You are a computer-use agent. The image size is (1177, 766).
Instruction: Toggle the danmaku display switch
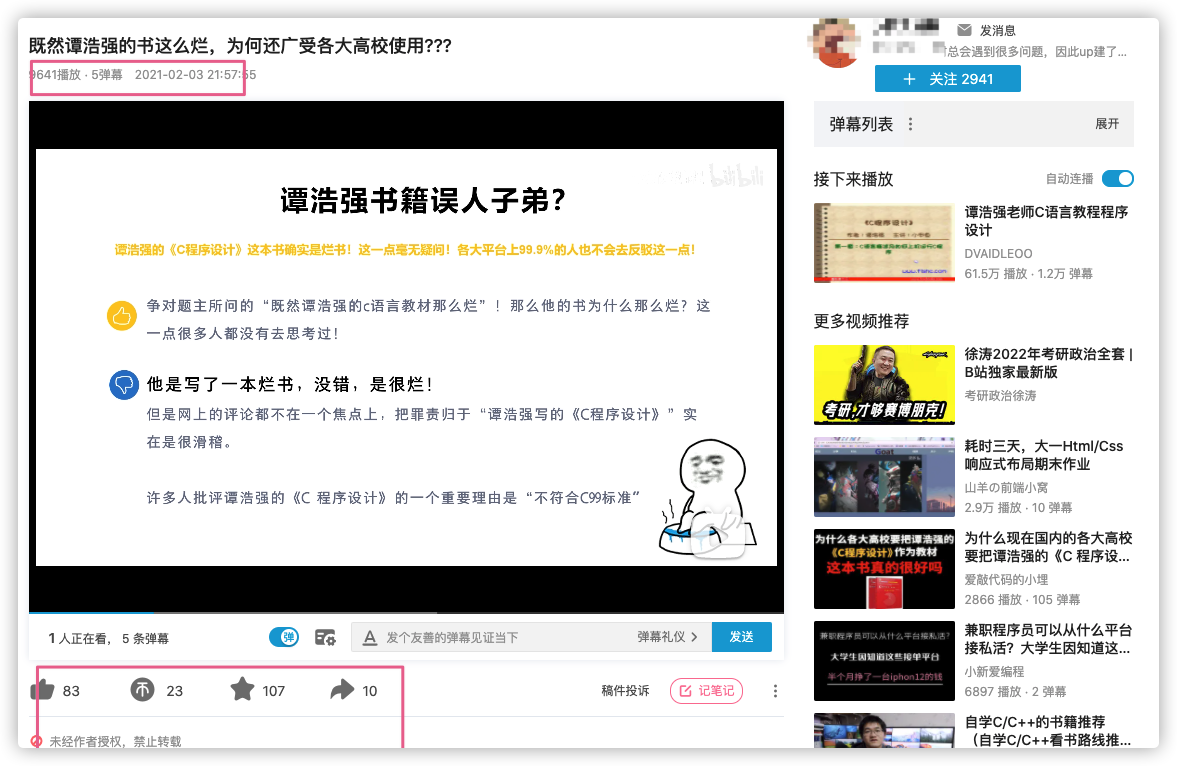tap(284, 637)
